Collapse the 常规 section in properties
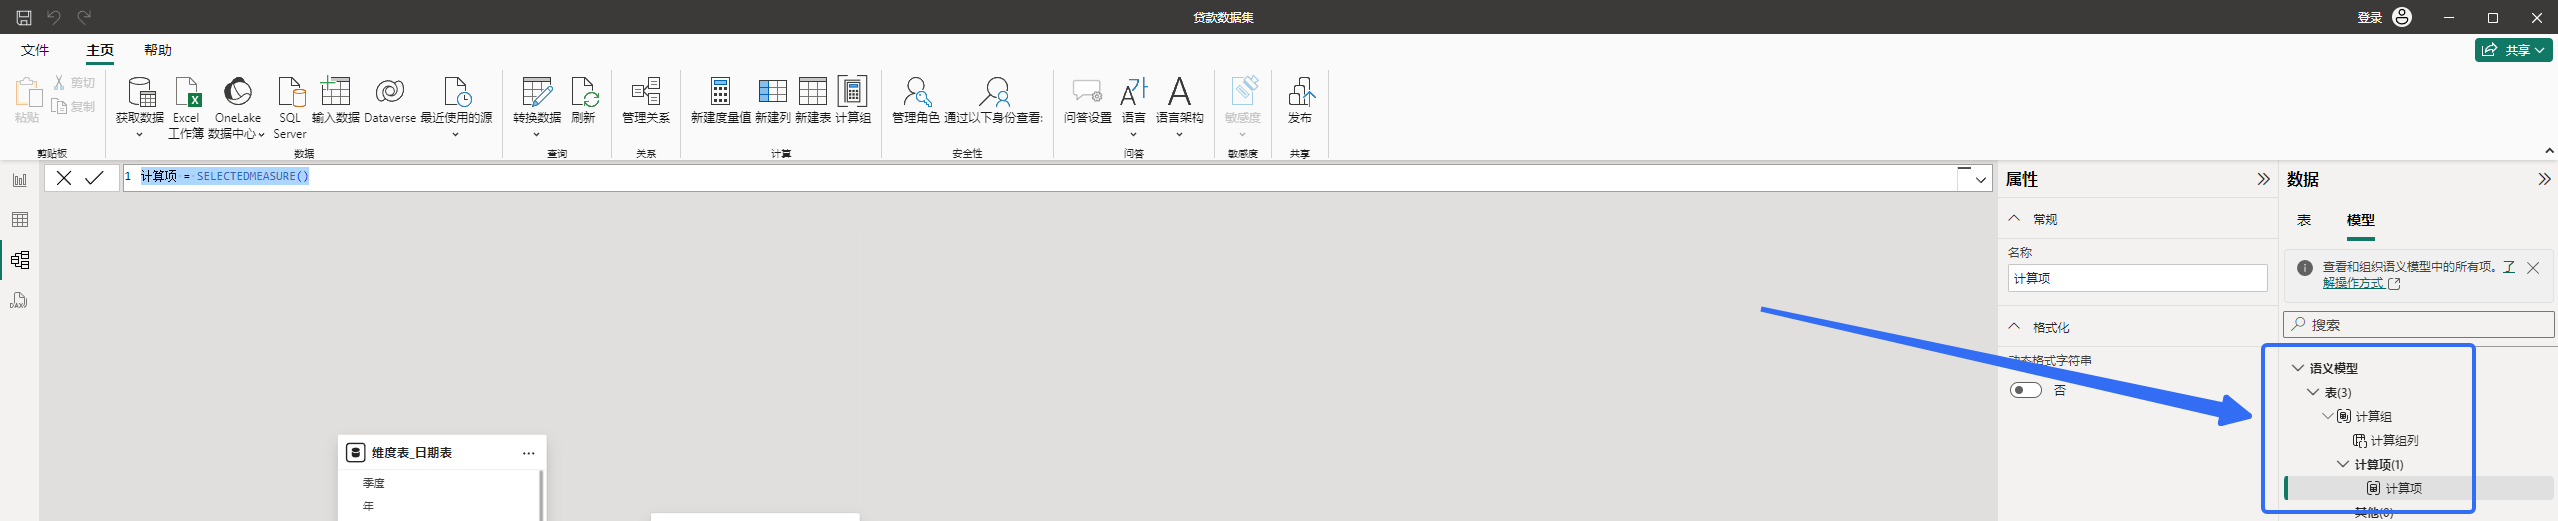The height and width of the screenshot is (521, 2558). (x=2015, y=219)
